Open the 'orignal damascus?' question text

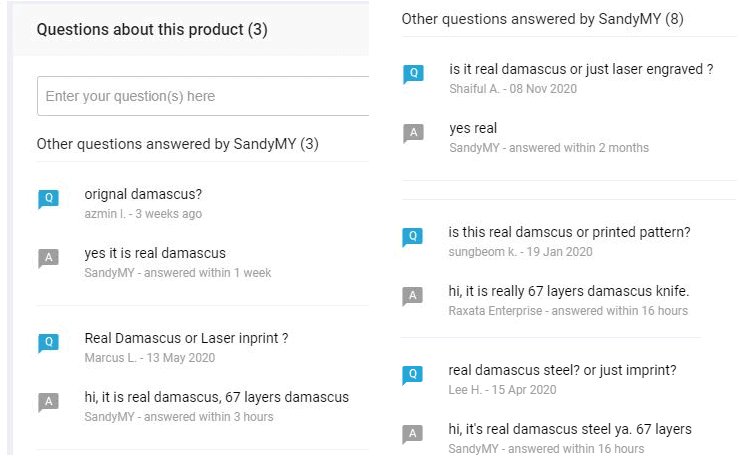(143, 194)
